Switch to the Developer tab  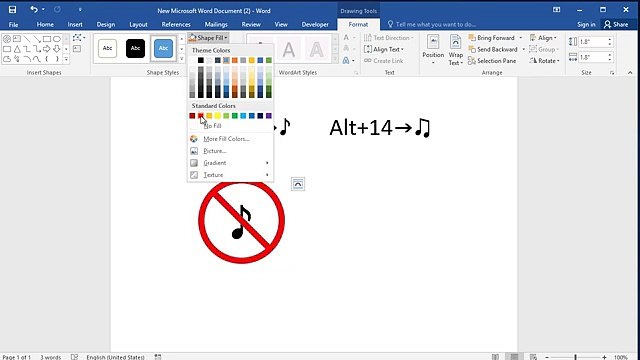coord(315,24)
